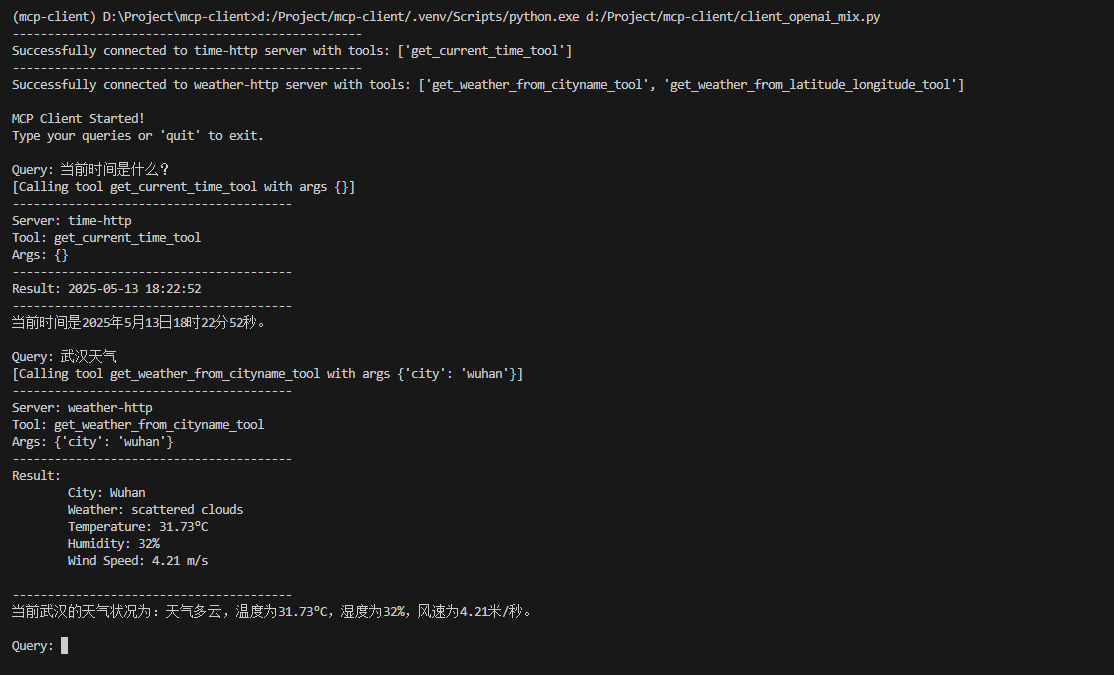Click the Result timestamp 2025-05-13 18:22:52
This screenshot has width=1114, height=675.
click(134, 288)
